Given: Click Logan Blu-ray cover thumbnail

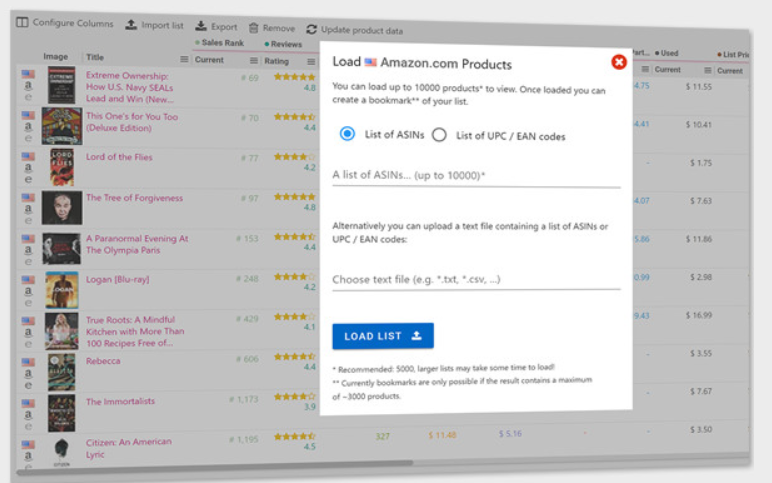Looking at the screenshot, I should [62, 290].
